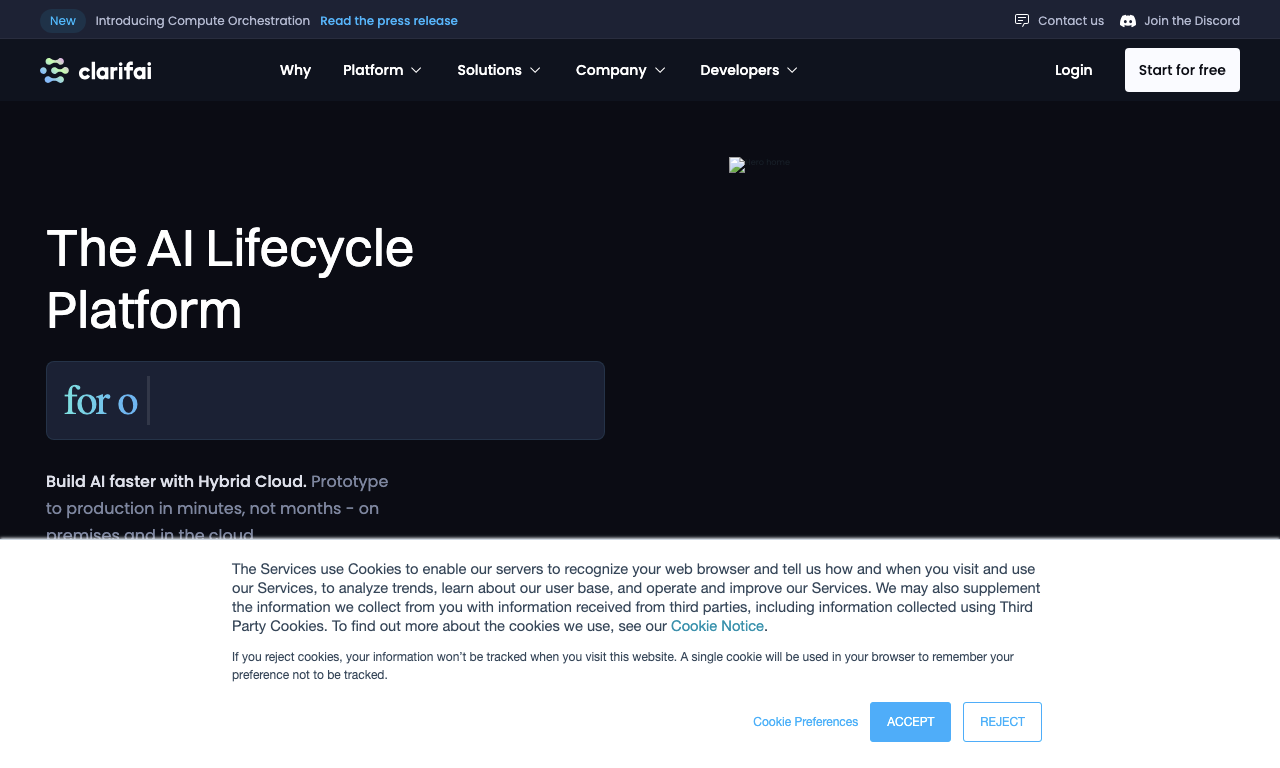Open Contact us link
The image size is (1280, 768).
(x=1071, y=21)
